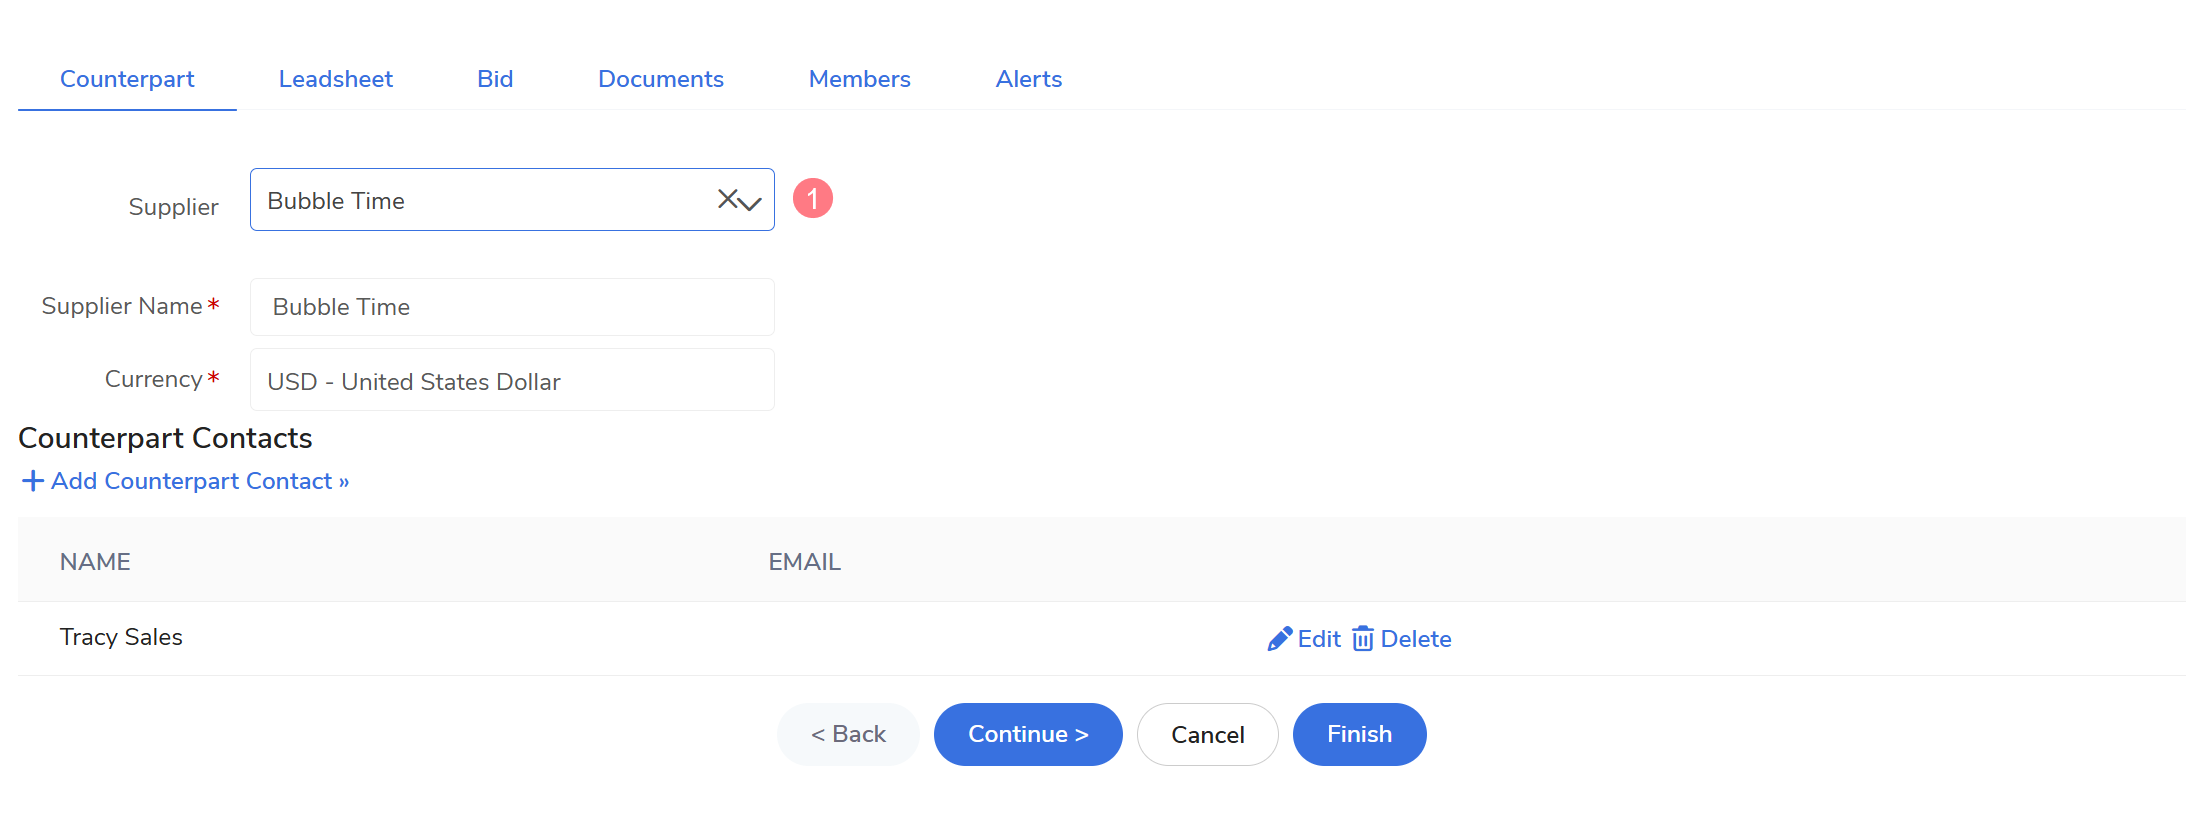This screenshot has width=2205, height=821.
Task: Click the Cancel button
Action: coord(1208,734)
